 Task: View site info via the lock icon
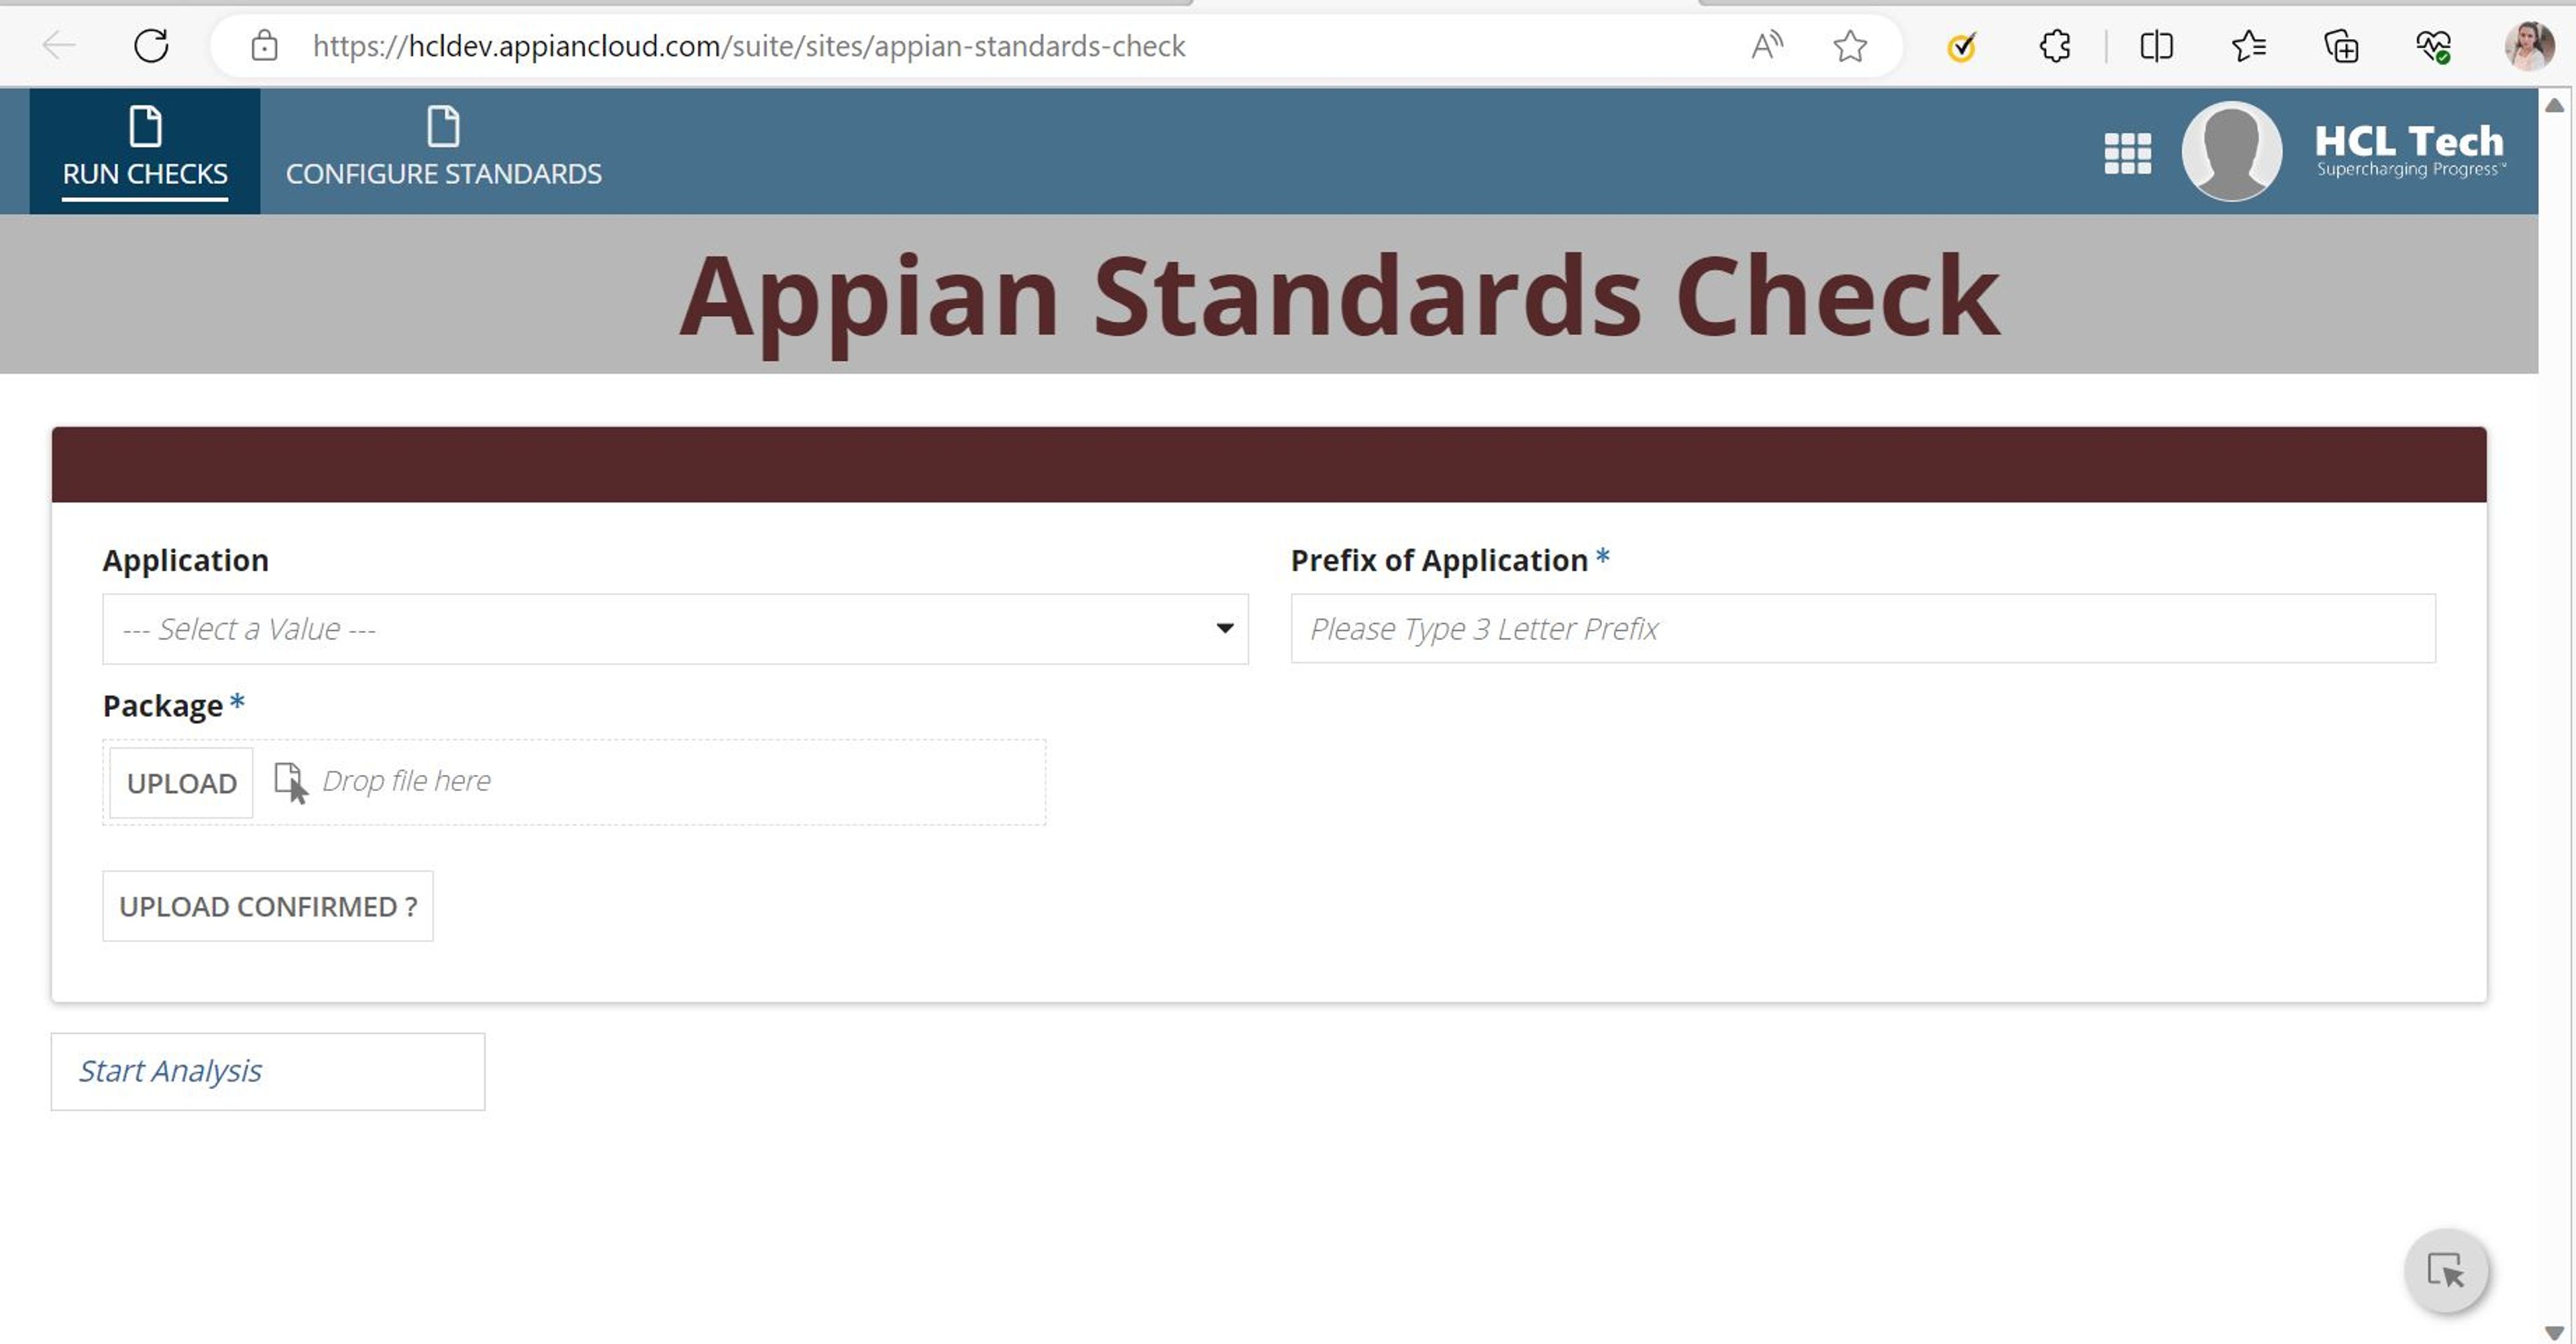264,45
